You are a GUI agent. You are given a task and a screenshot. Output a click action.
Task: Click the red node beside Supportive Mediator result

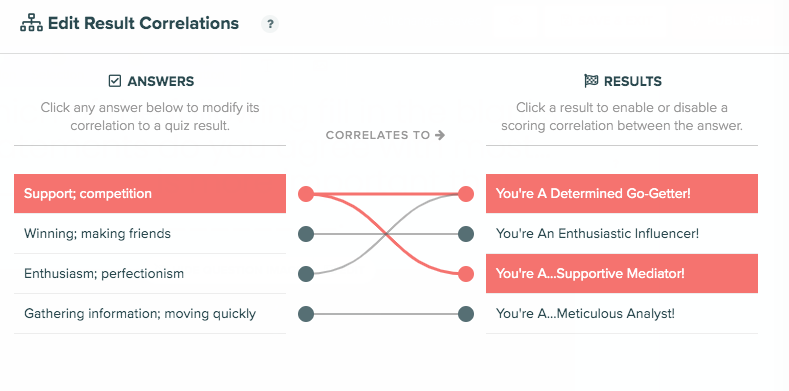pos(466,274)
